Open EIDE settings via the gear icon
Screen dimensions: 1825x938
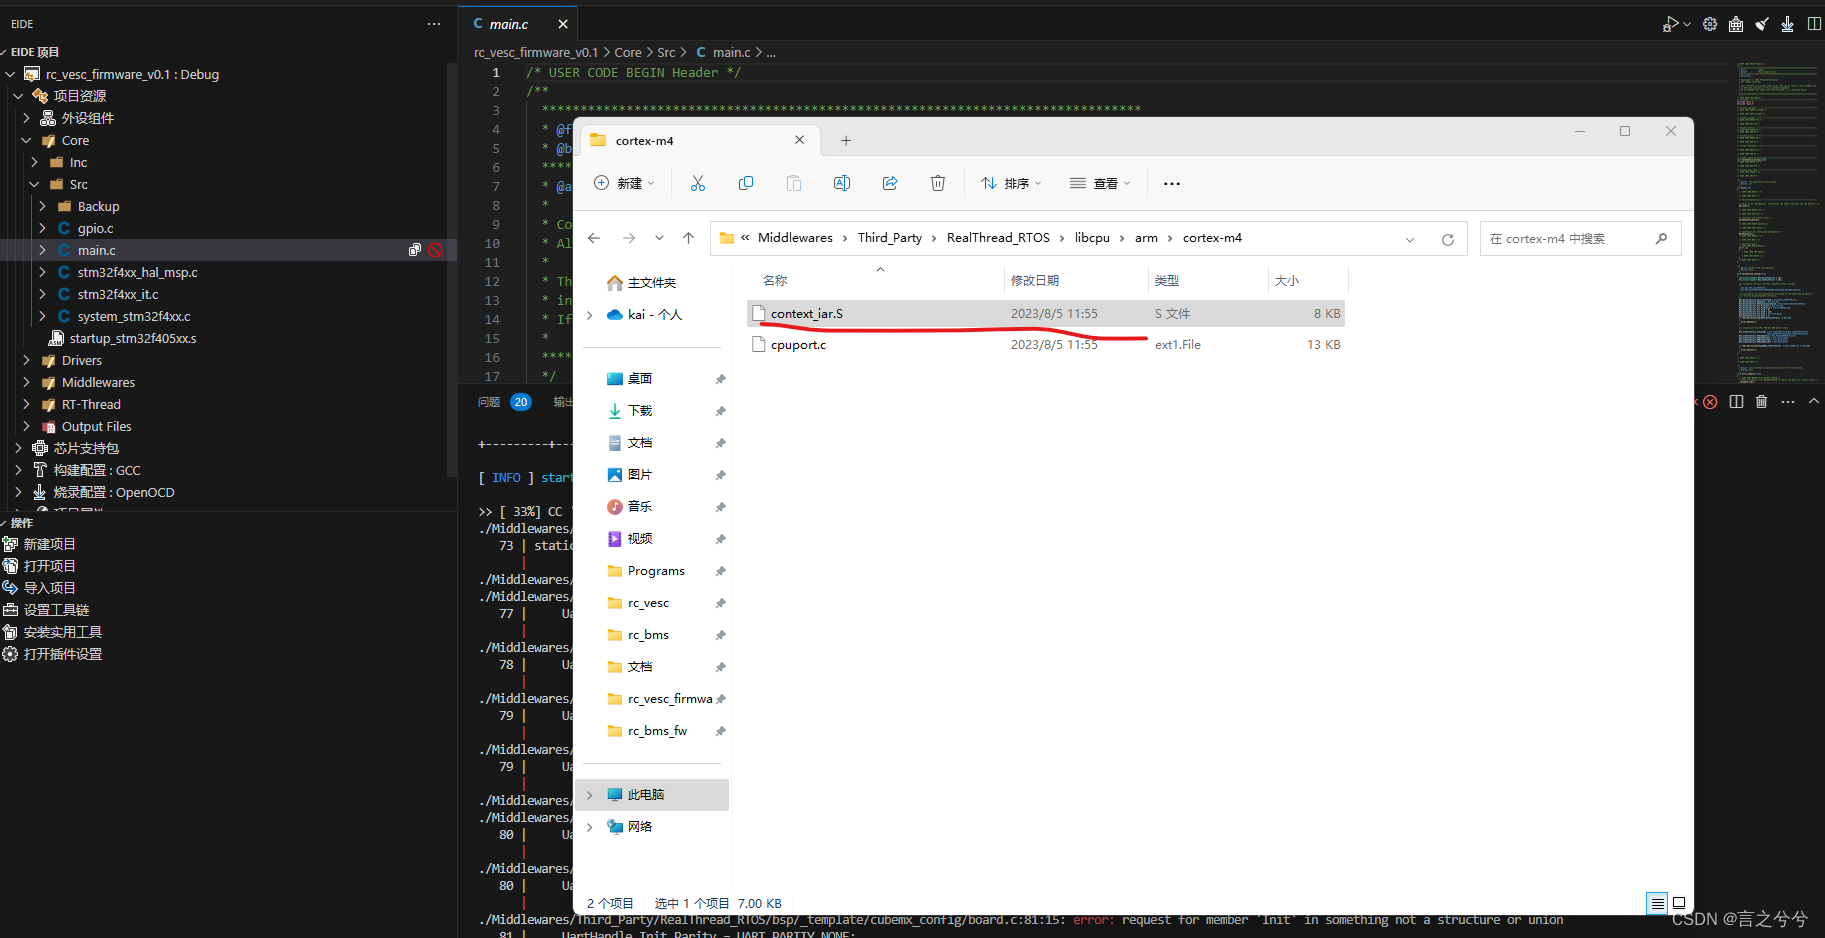(x=1710, y=23)
